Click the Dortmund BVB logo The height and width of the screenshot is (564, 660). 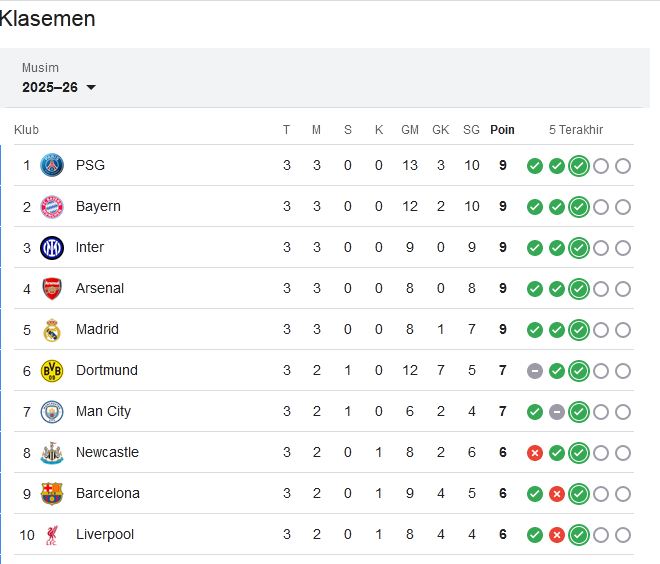(51, 370)
